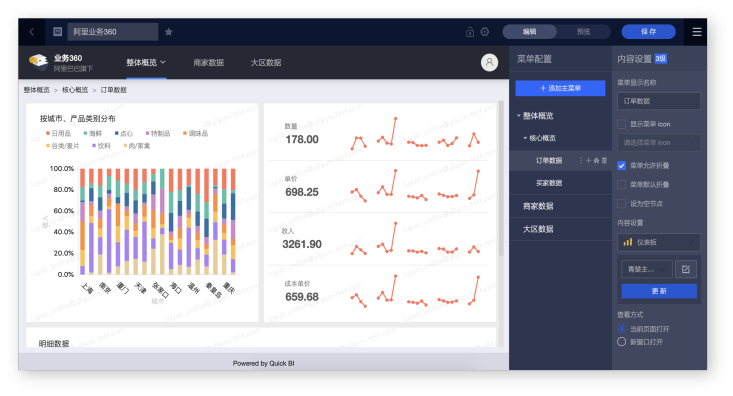The width and height of the screenshot is (733, 396).
Task: Check the 设为空节点 checkbox
Action: coord(622,203)
